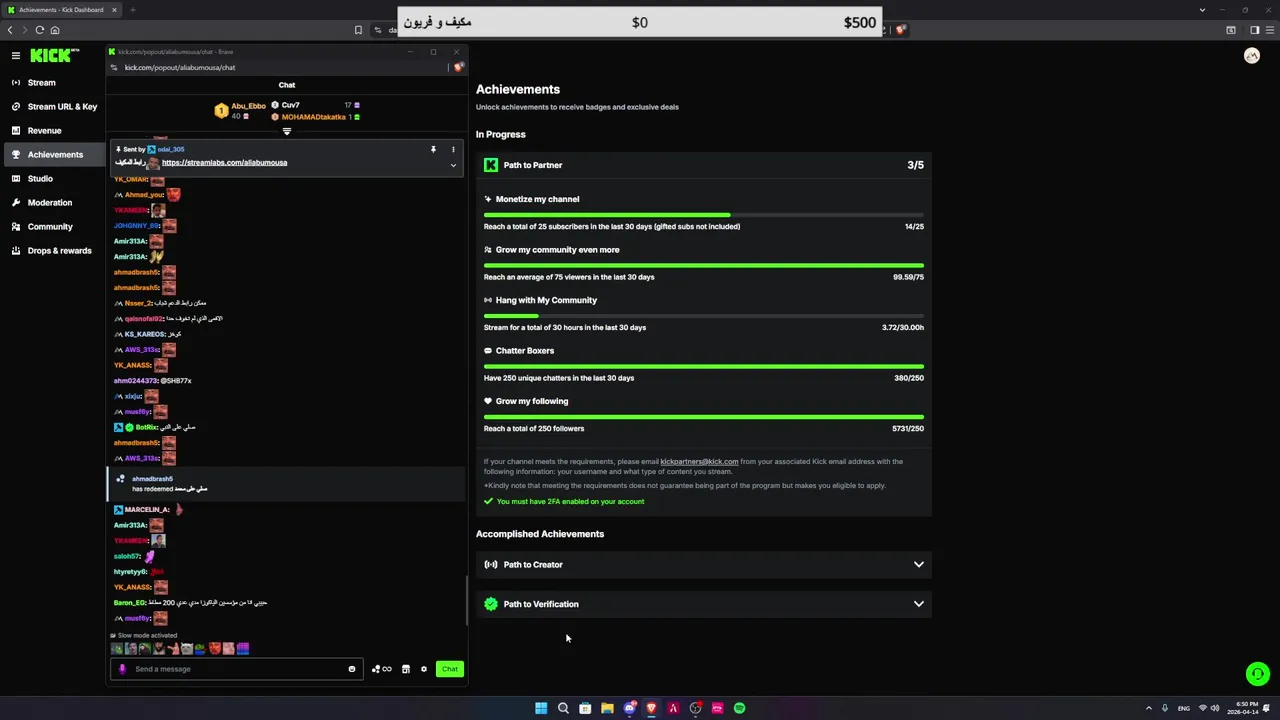Open Spotify from the taskbar

coord(739,708)
